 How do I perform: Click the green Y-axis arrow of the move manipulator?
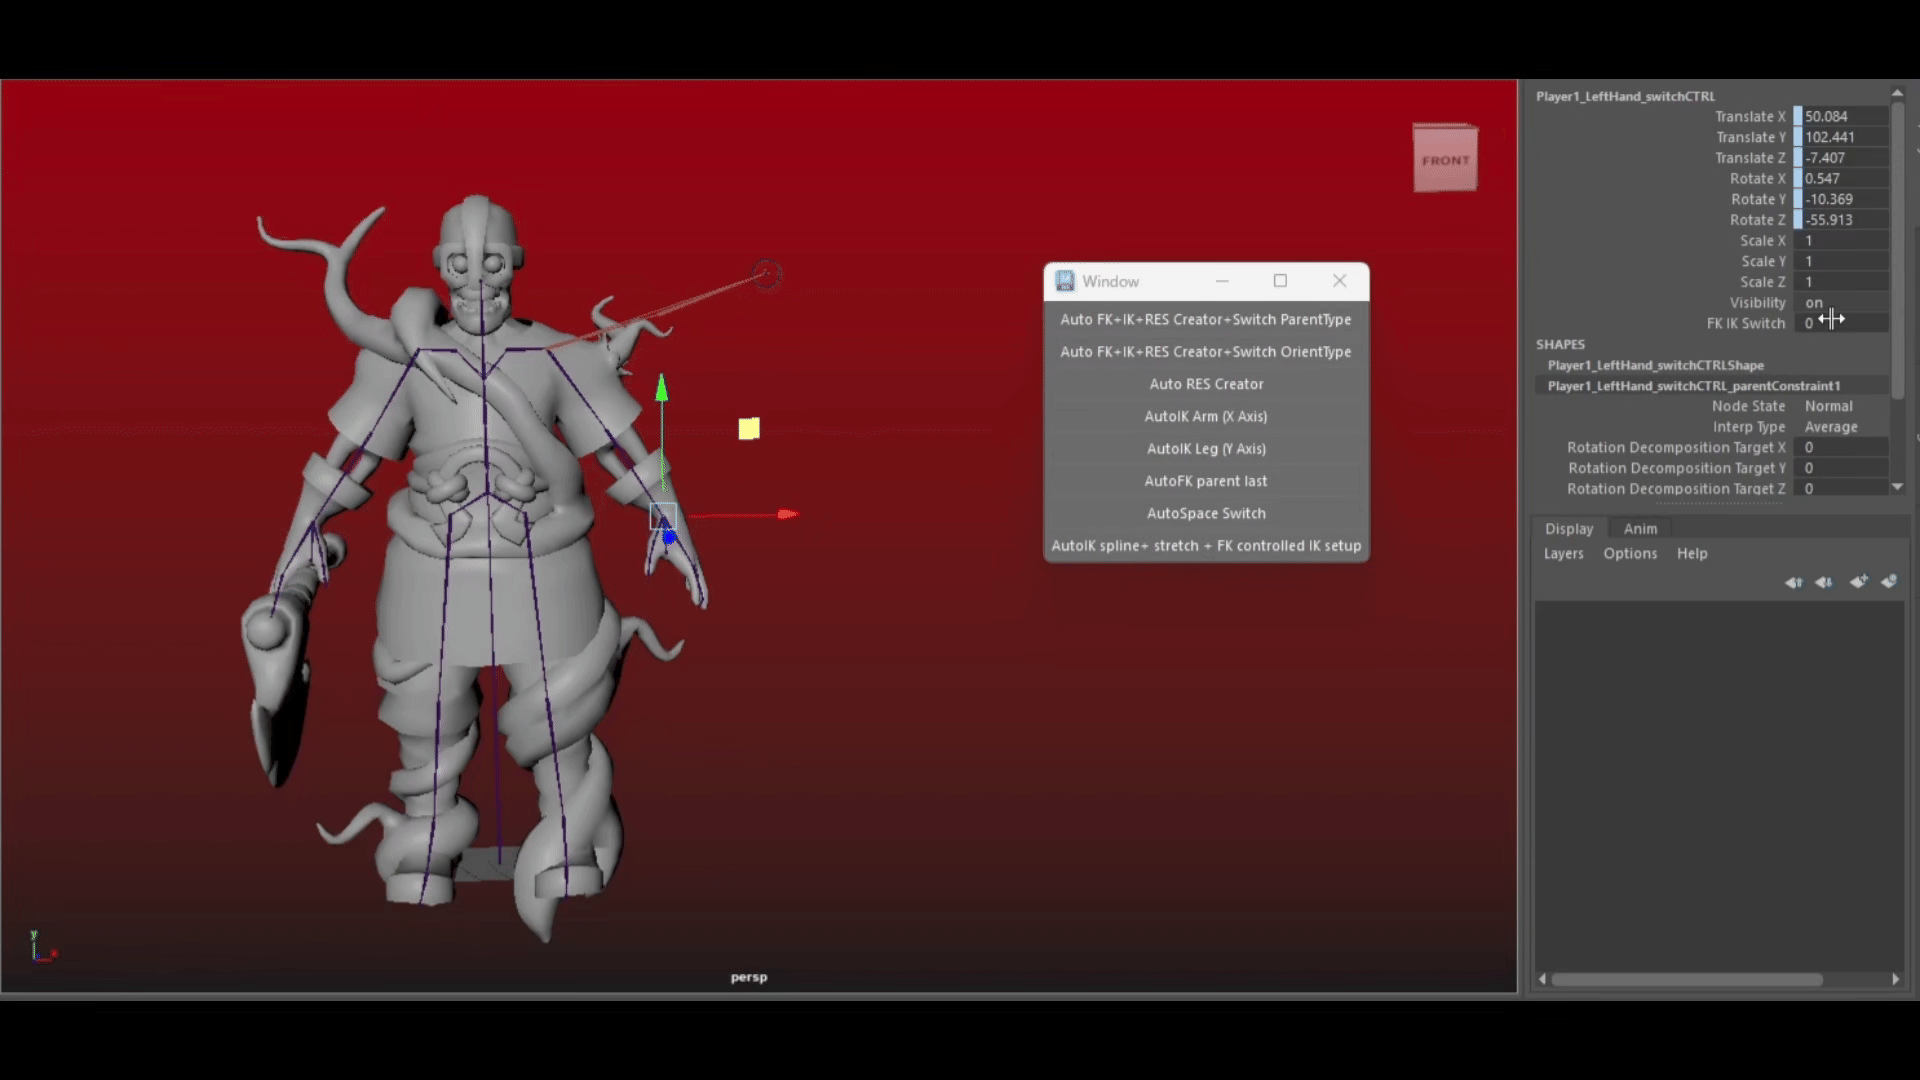coord(661,388)
